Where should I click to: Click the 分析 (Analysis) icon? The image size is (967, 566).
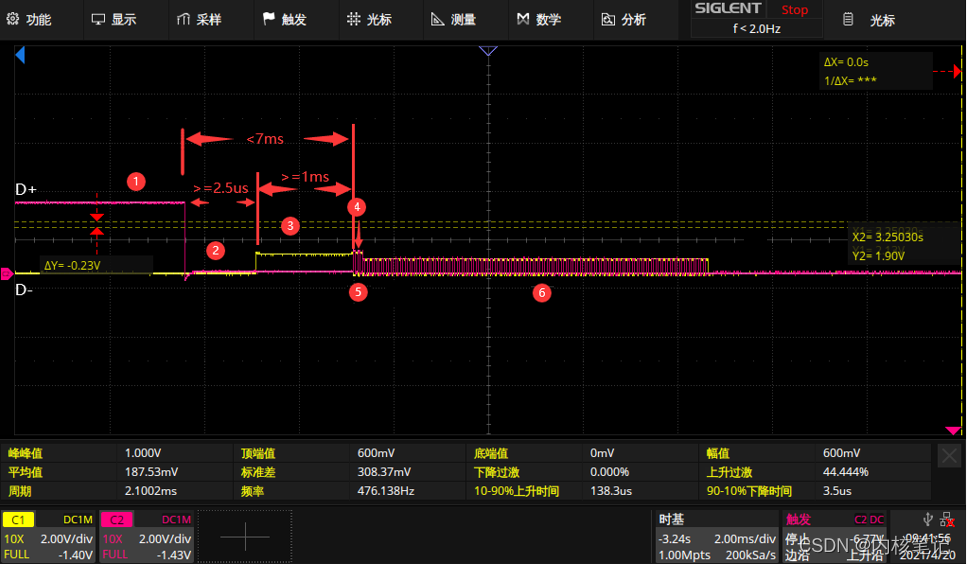tap(608, 20)
